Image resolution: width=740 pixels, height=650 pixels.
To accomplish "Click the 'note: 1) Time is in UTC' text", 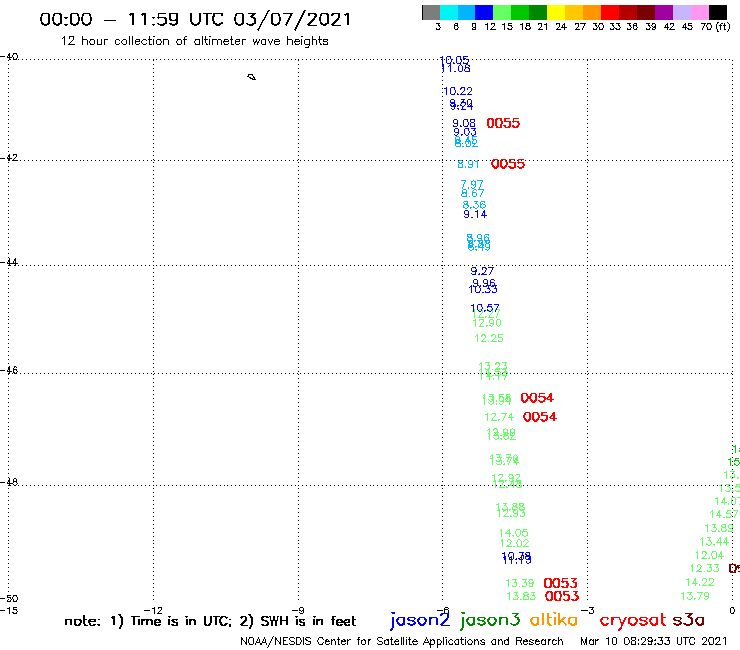I will point(148,621).
